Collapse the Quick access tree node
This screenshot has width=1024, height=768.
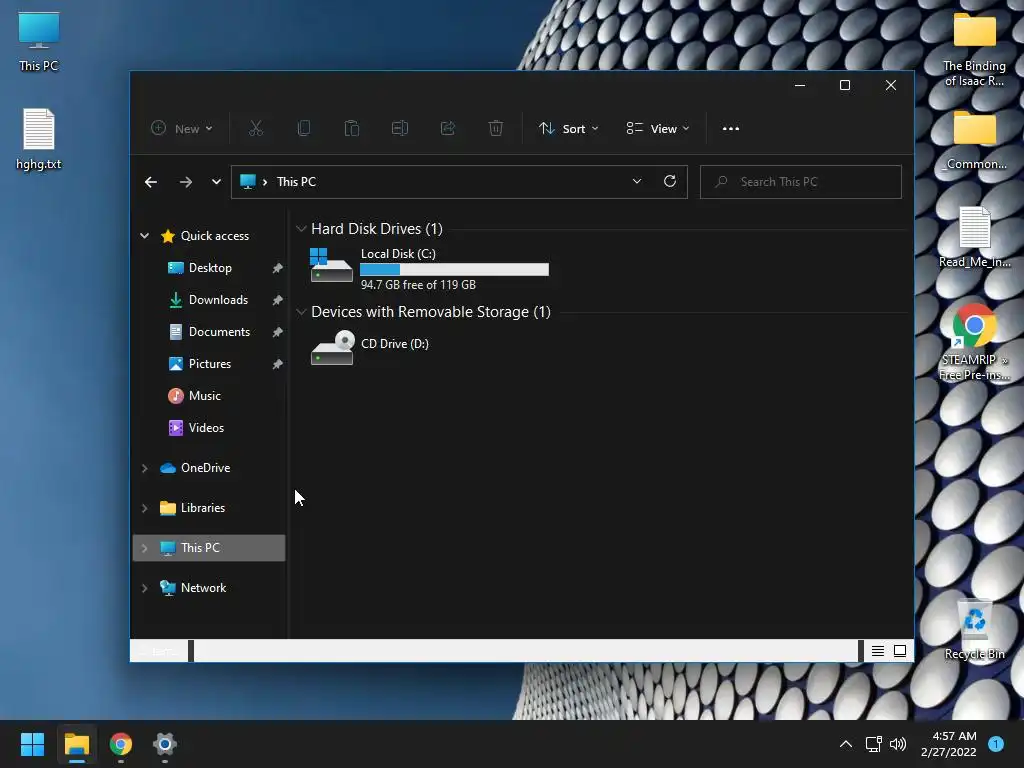click(144, 236)
